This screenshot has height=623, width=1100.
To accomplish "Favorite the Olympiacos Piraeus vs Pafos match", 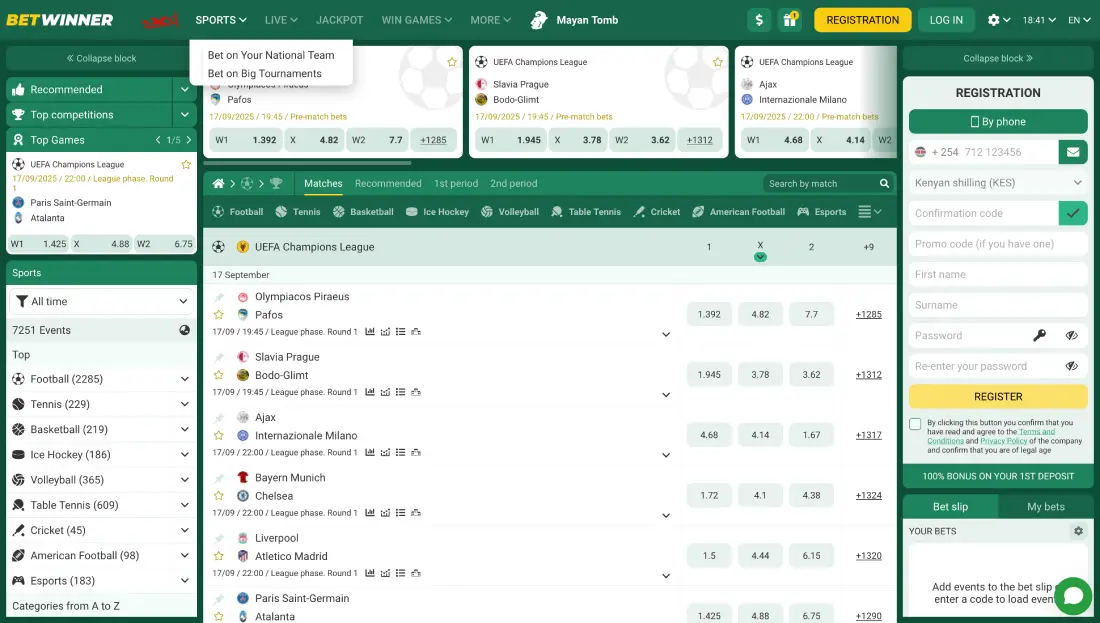I will (219, 315).
